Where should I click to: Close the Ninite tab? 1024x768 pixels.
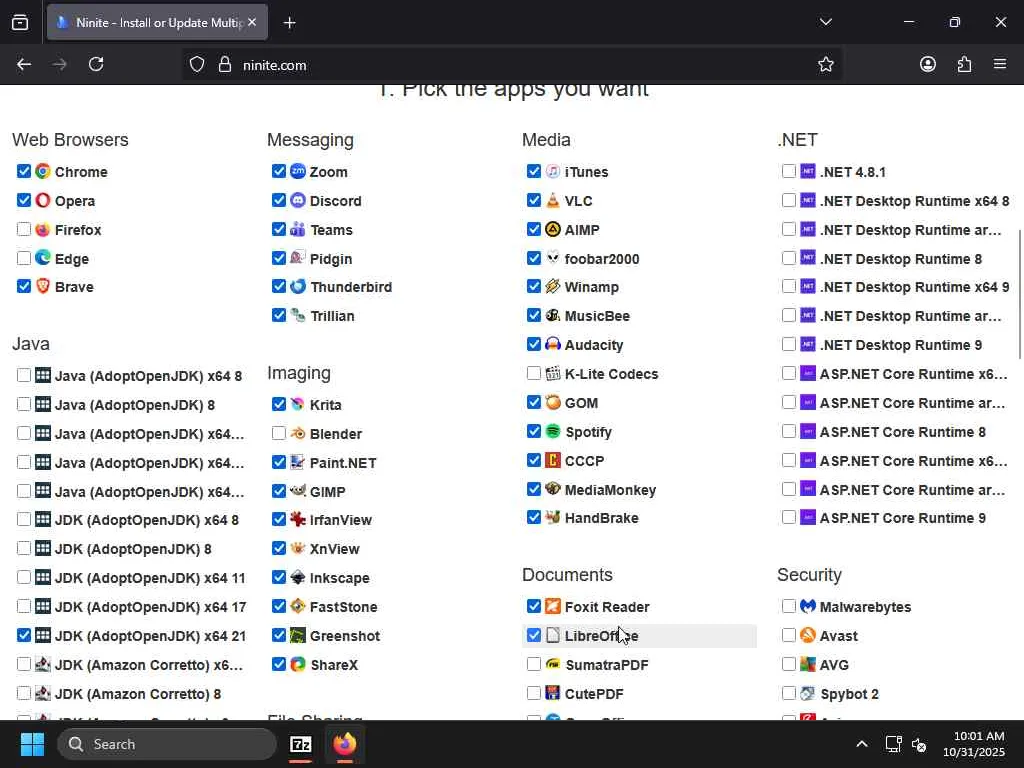point(252,22)
